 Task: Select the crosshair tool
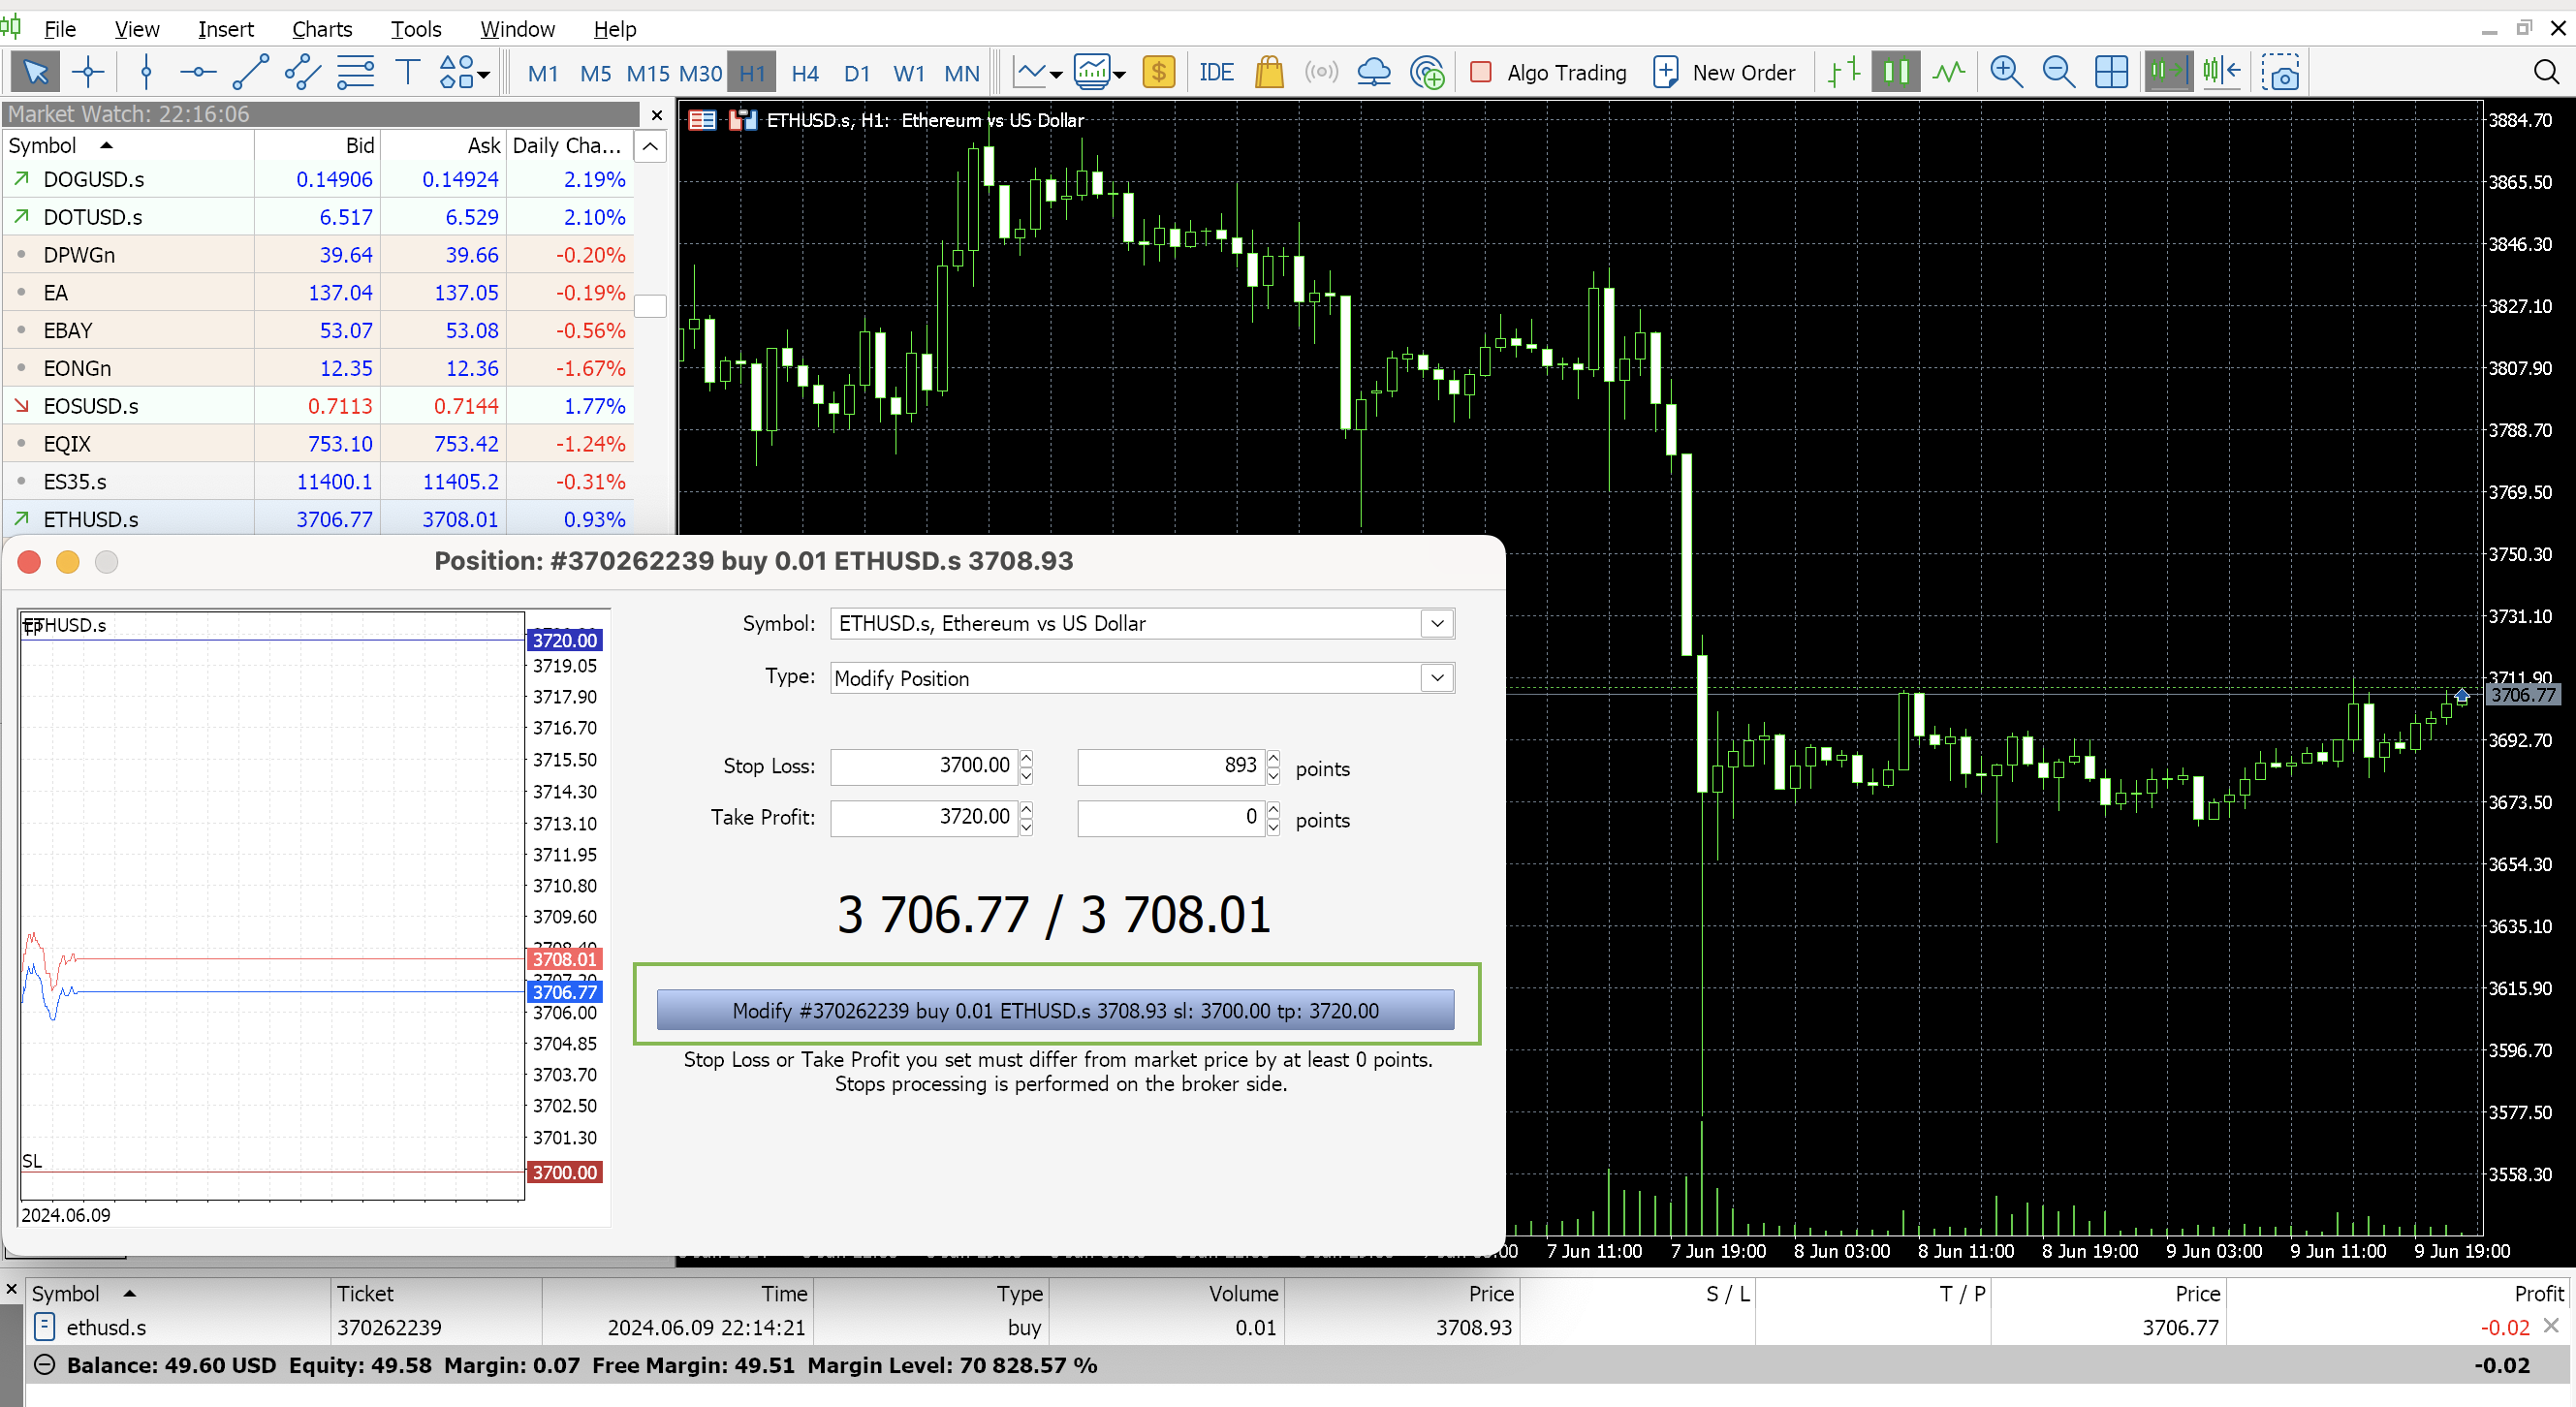[88, 72]
